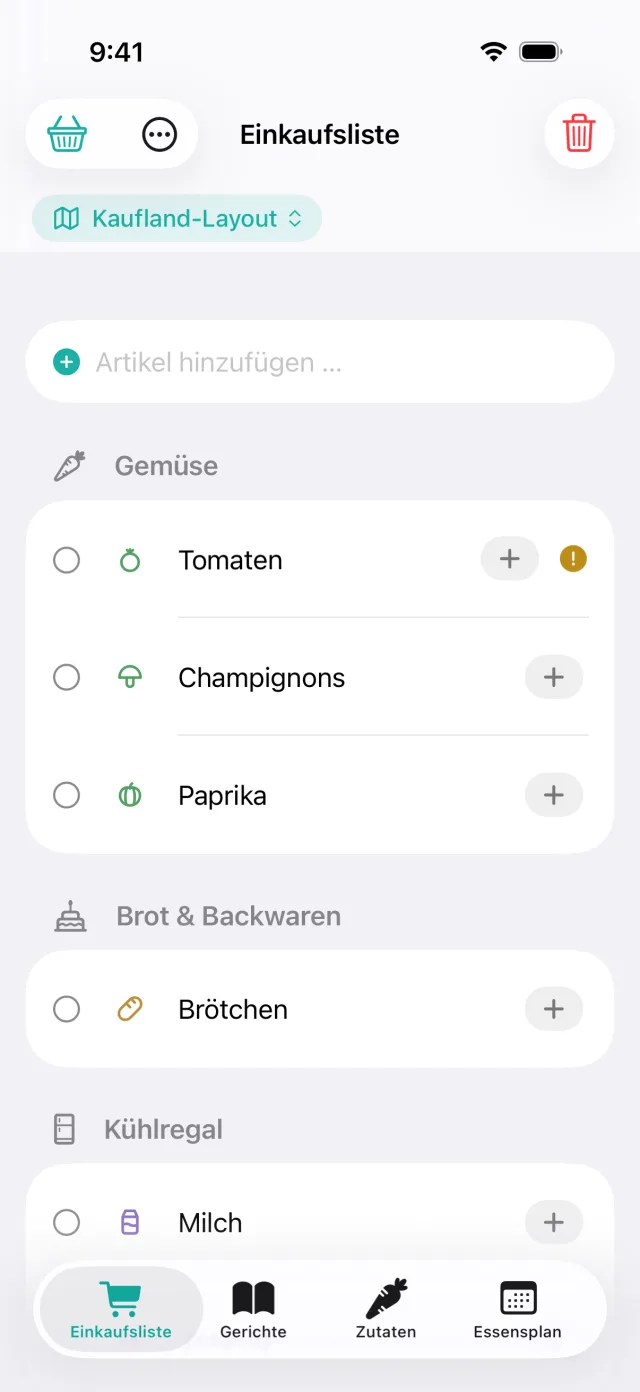Expand plus button on Milch row
Screen dimensions: 640x1392
click(554, 1222)
